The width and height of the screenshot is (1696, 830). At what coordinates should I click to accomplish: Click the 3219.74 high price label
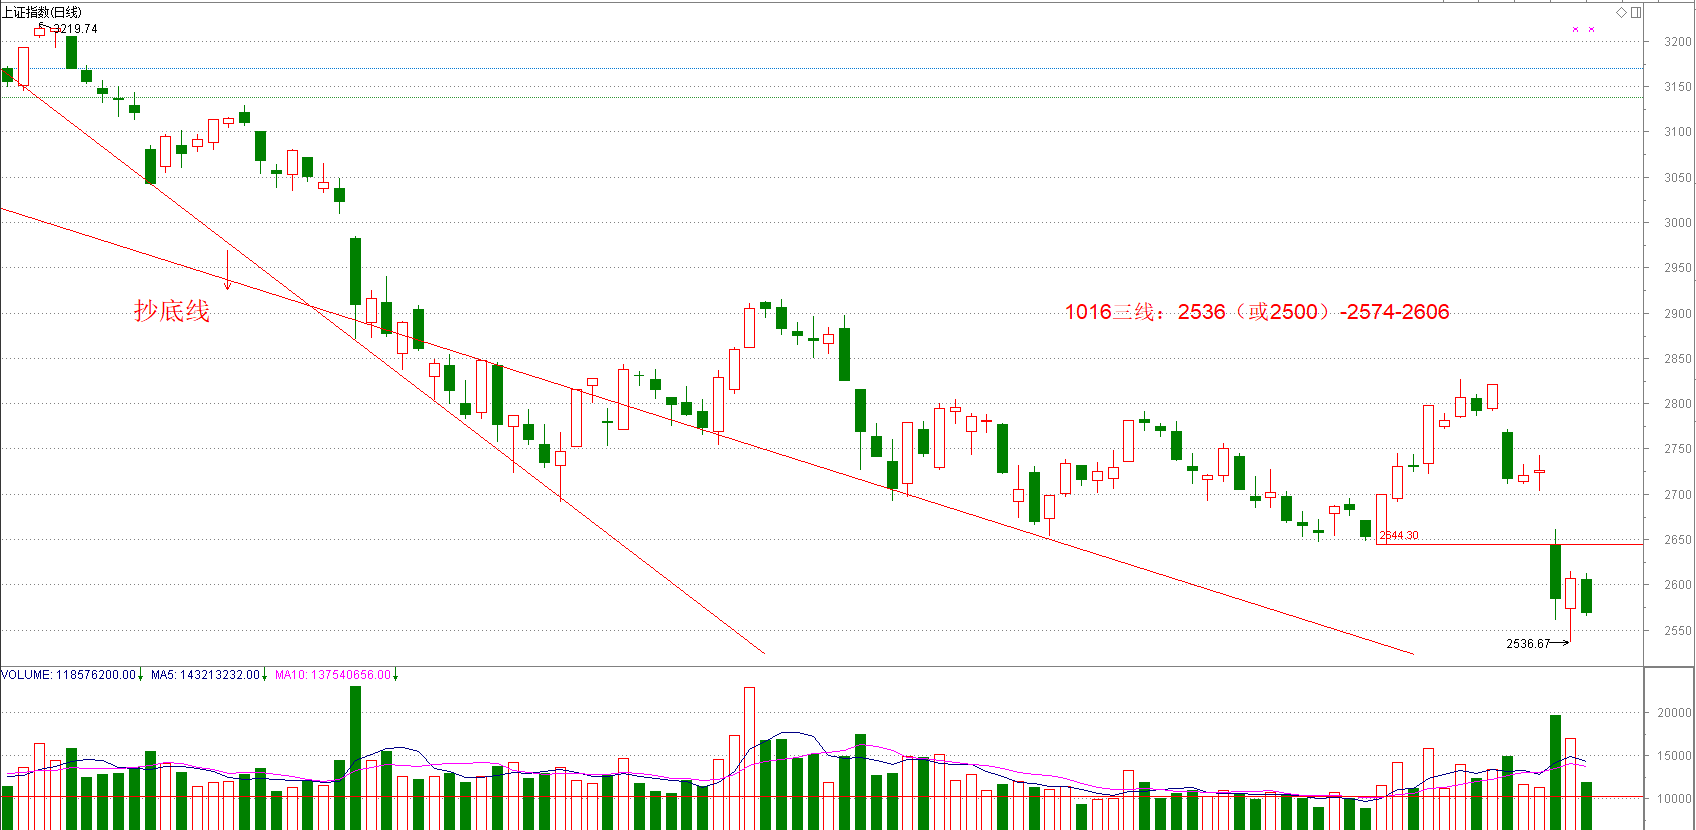point(75,29)
